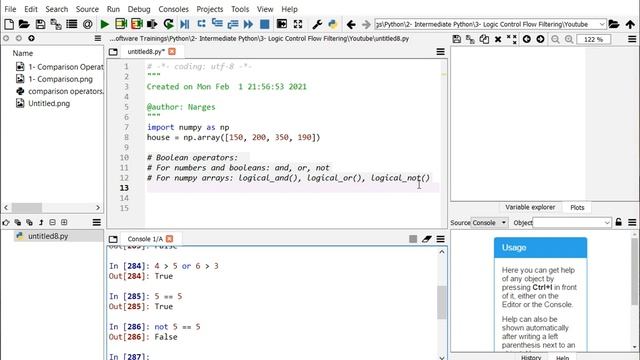640x360 pixels.
Task: Save the plot in the Plots pane
Action: click(x=457, y=39)
